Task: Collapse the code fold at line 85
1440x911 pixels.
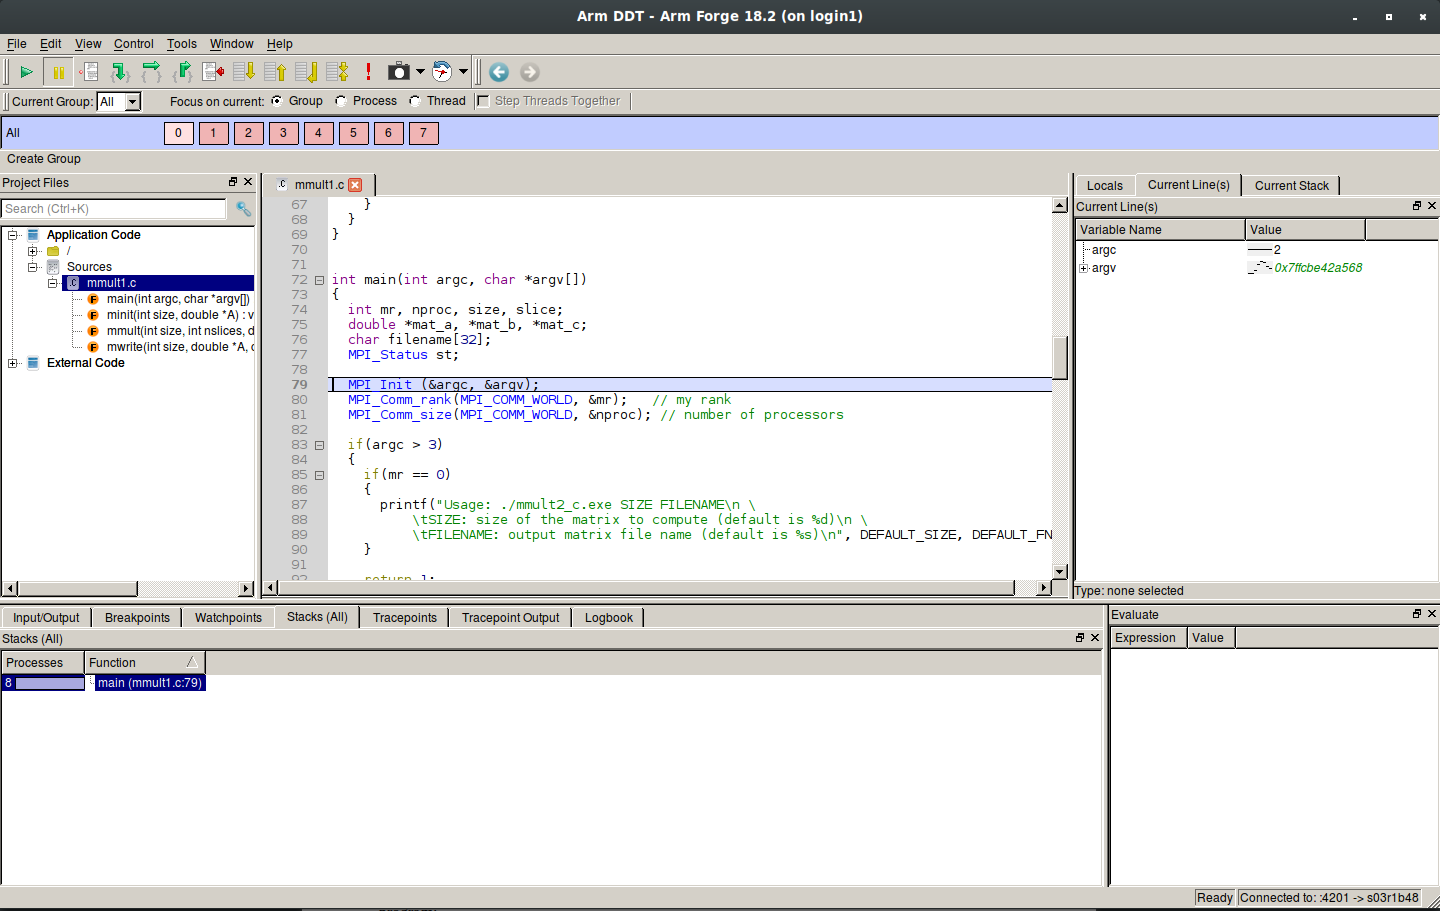Action: click(x=320, y=475)
